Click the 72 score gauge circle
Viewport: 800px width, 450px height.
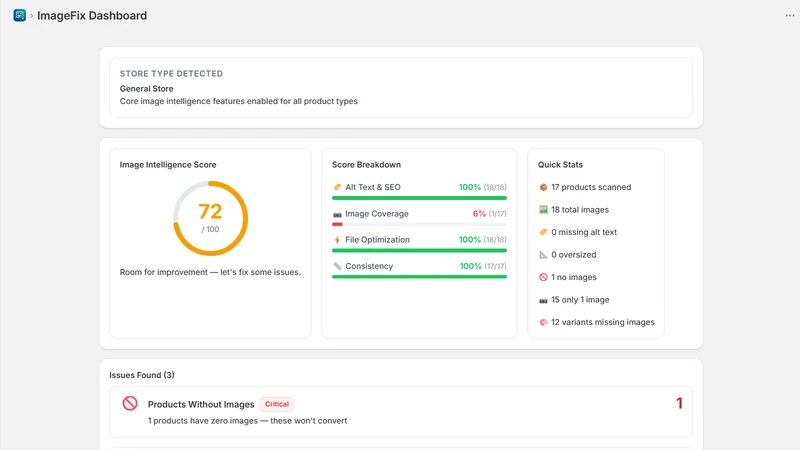tap(210, 218)
